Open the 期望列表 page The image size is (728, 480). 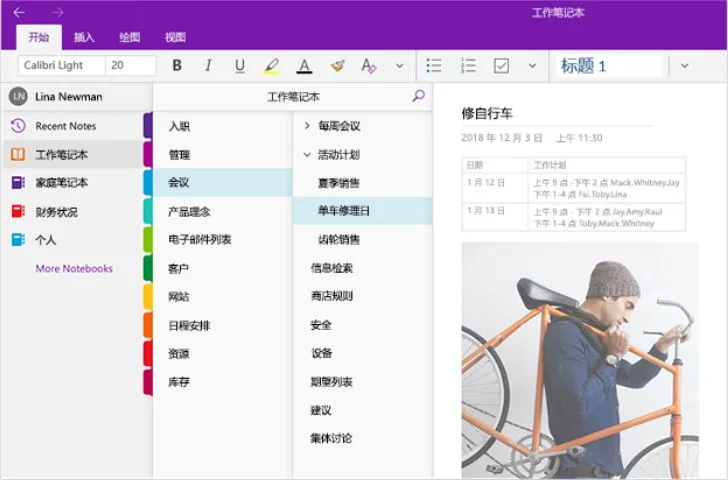pos(363,382)
